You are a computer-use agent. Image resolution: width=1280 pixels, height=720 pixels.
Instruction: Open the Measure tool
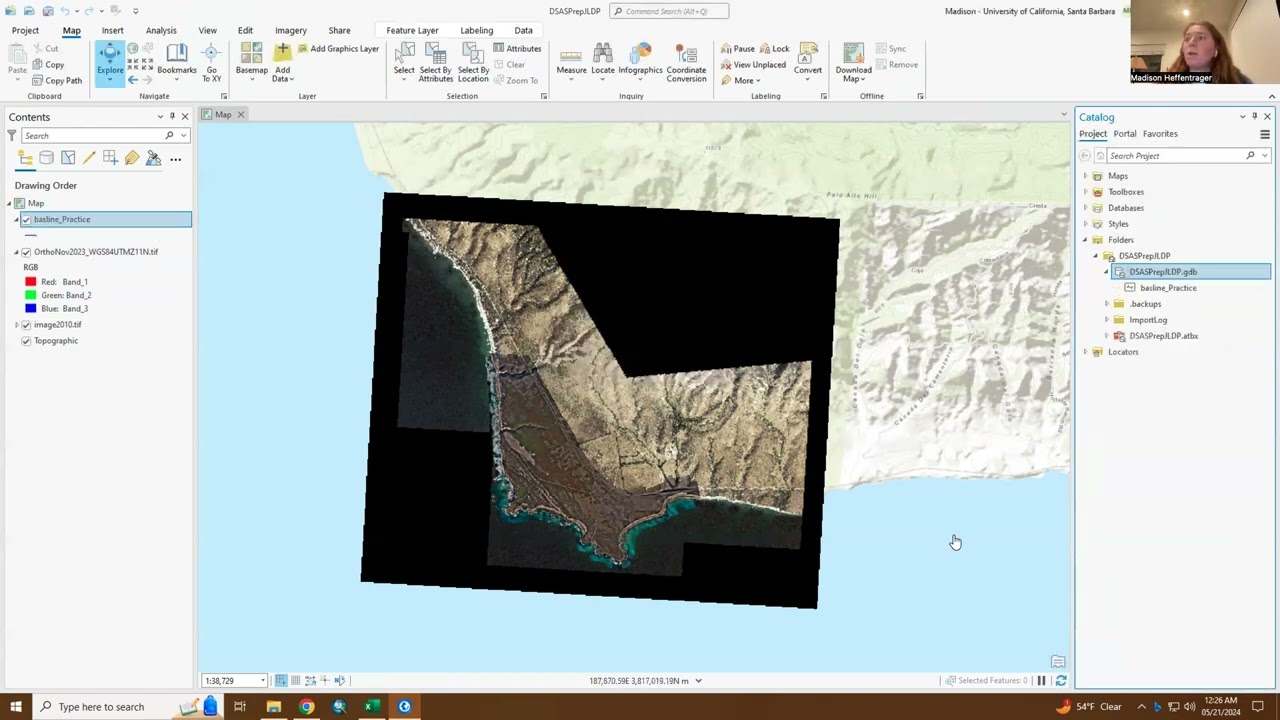(571, 60)
